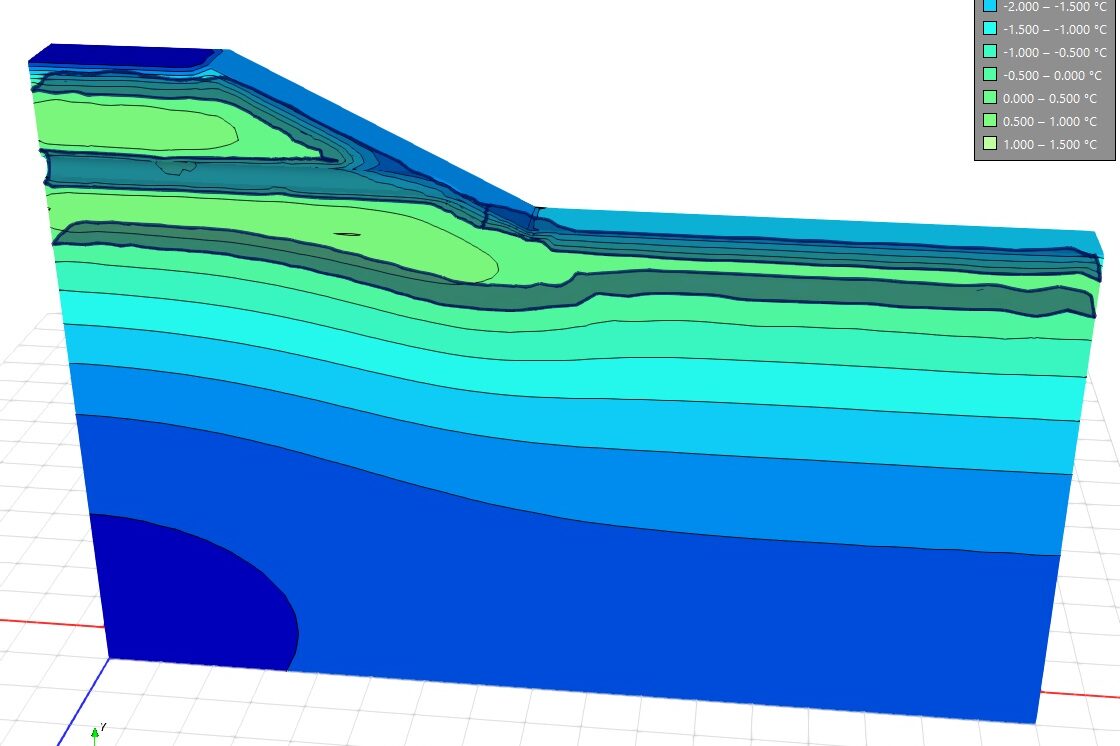Select the legend label "0.000 – 0.500 °C"
Image resolution: width=1120 pixels, height=746 pixels.
tap(1050, 98)
